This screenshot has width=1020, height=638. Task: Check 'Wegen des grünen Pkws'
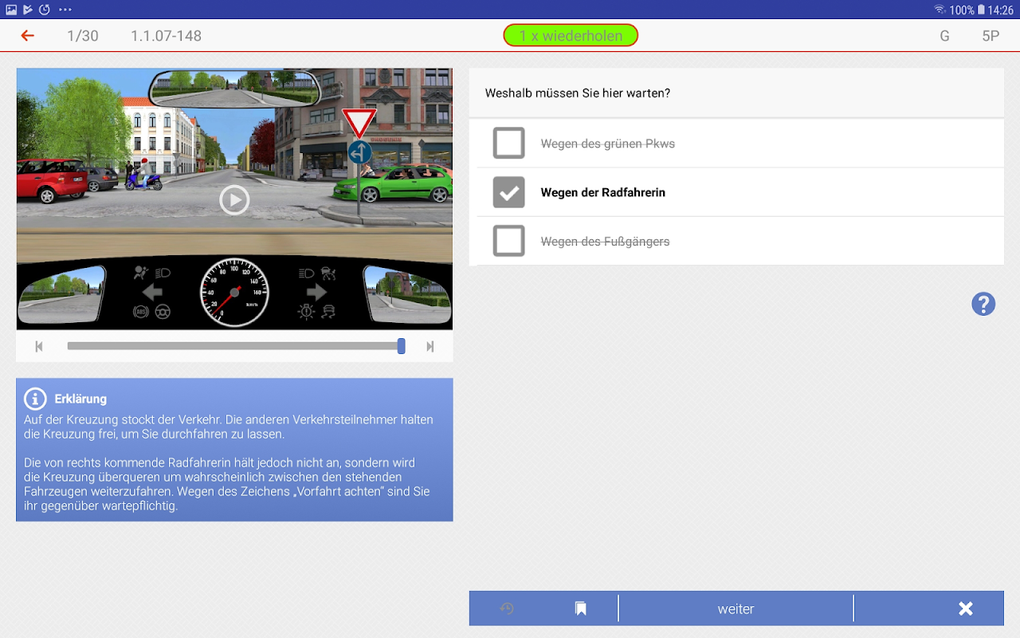tap(509, 143)
